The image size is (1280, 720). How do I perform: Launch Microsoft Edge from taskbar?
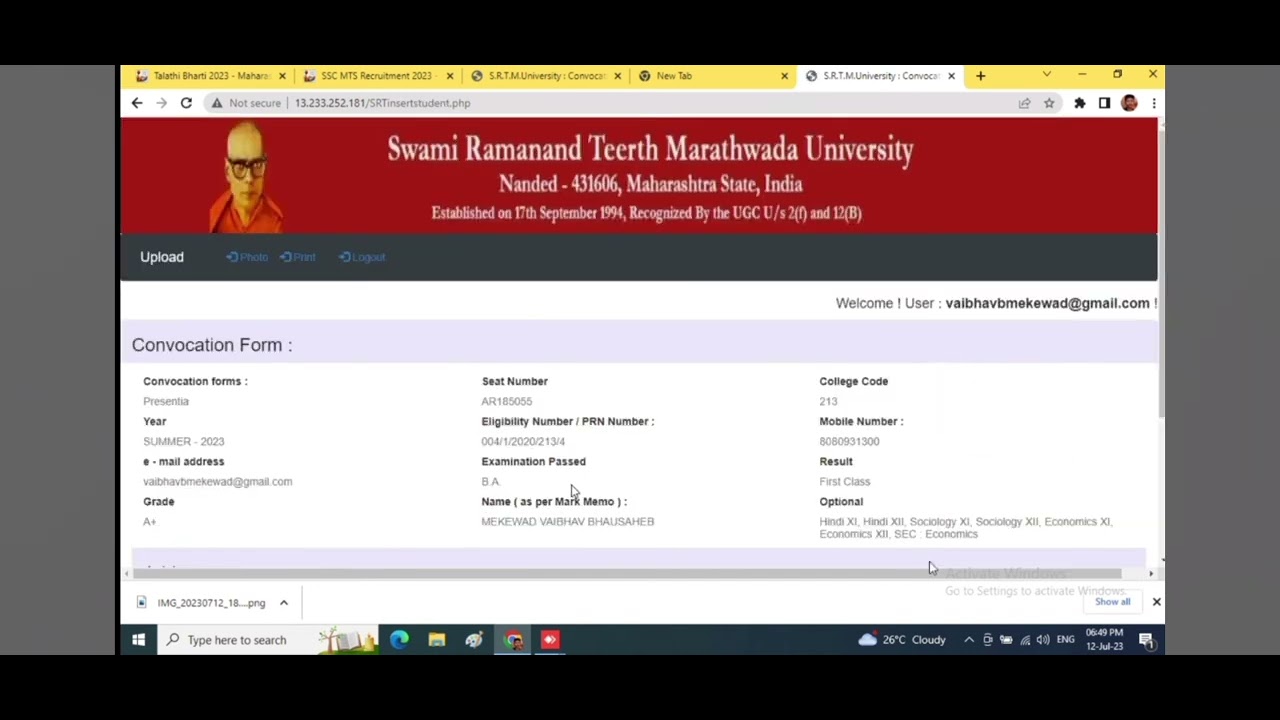[399, 640]
